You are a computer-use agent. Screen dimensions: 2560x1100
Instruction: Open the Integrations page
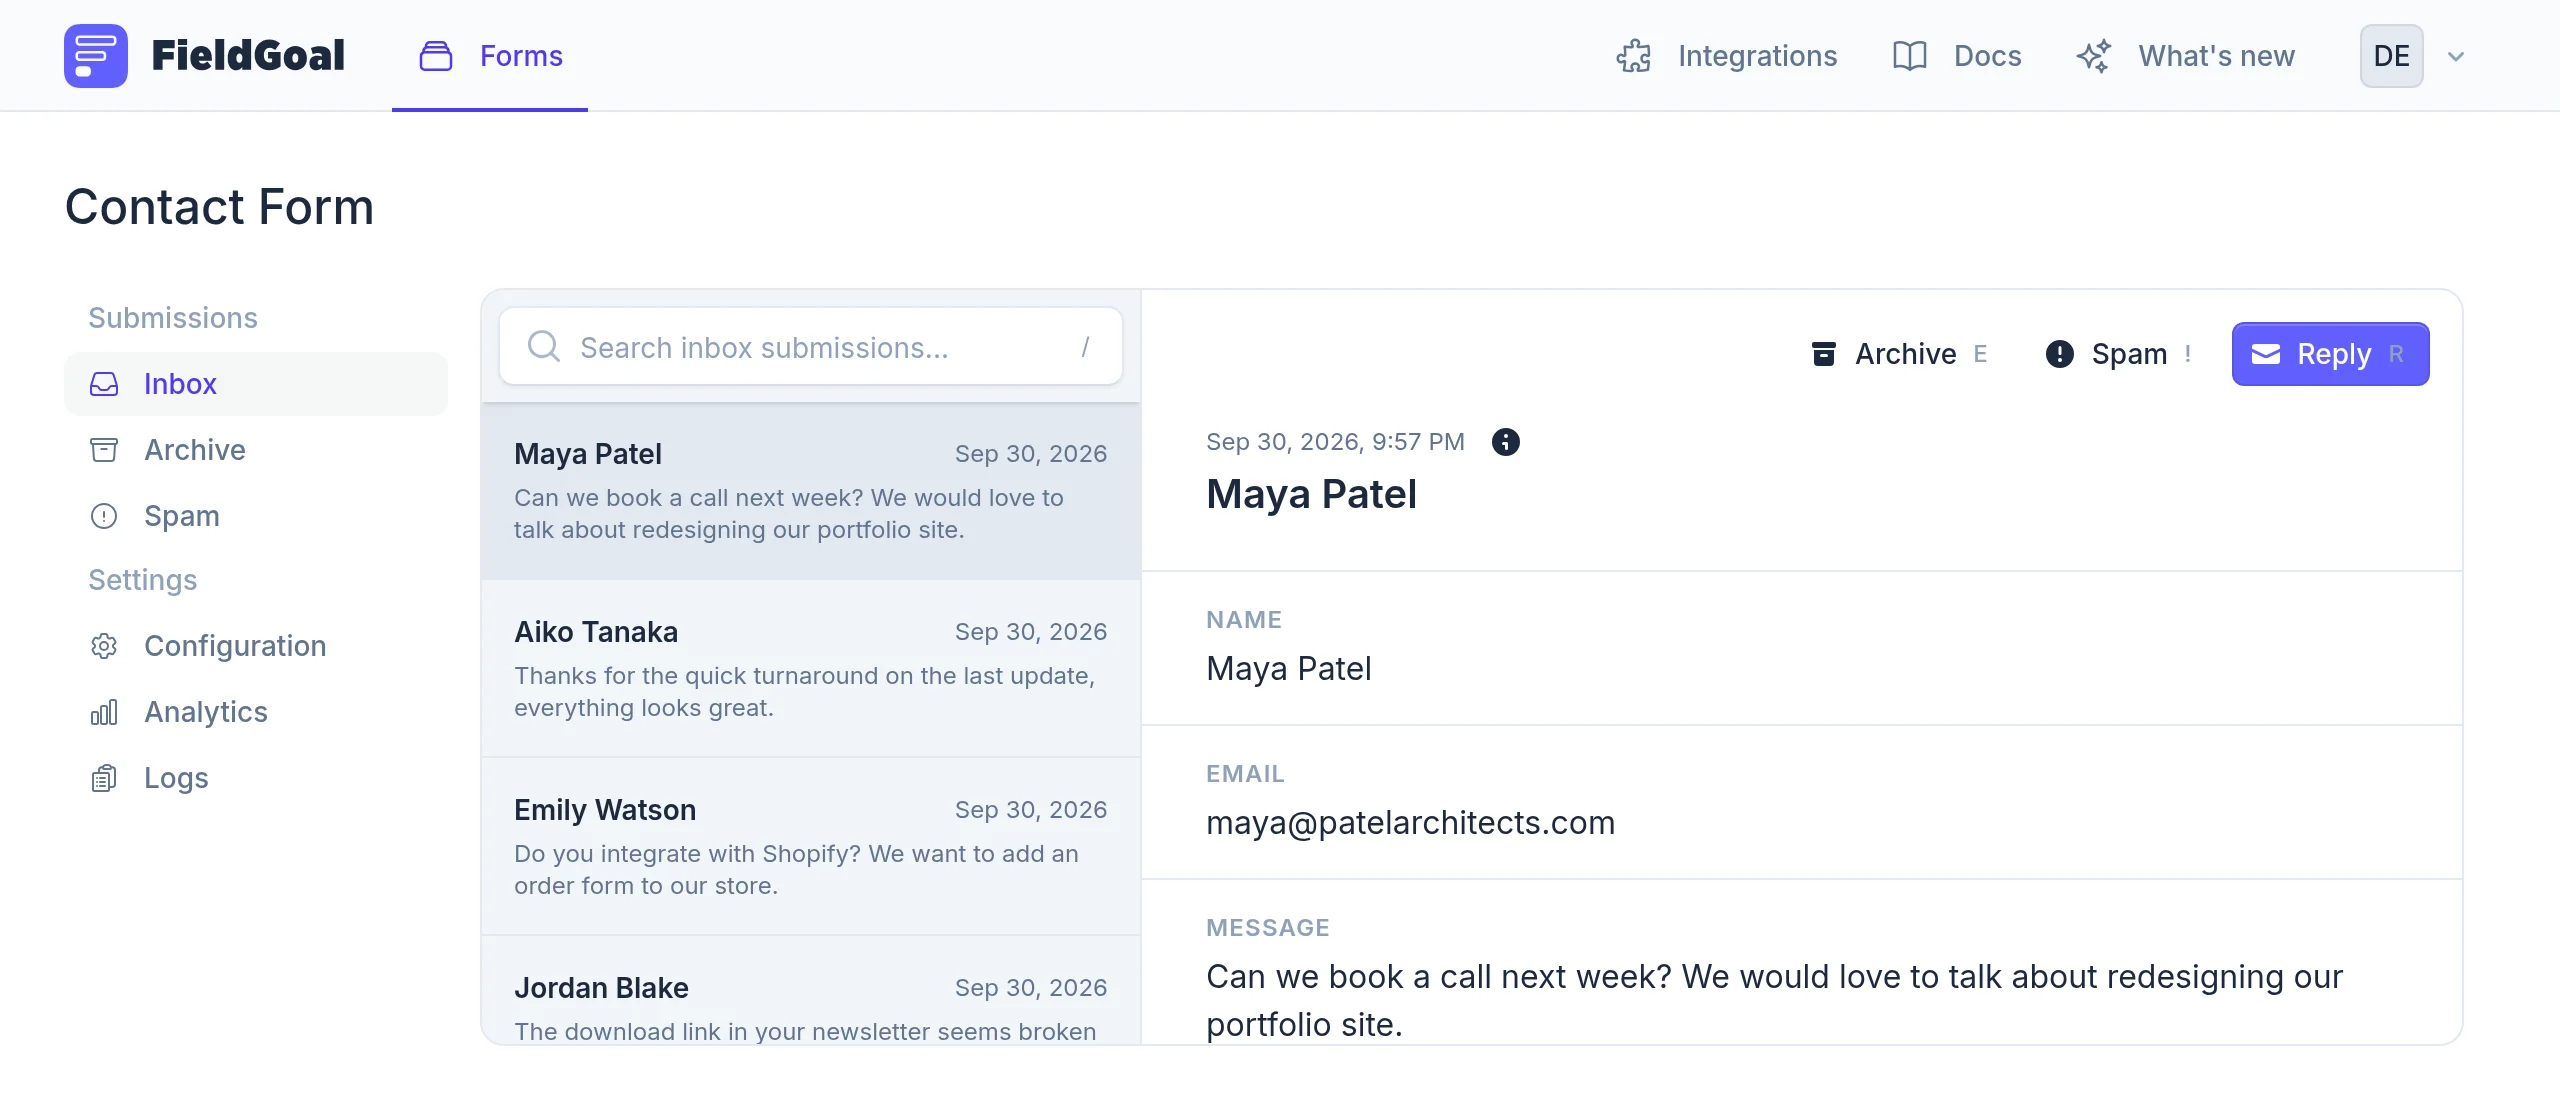tap(1727, 56)
